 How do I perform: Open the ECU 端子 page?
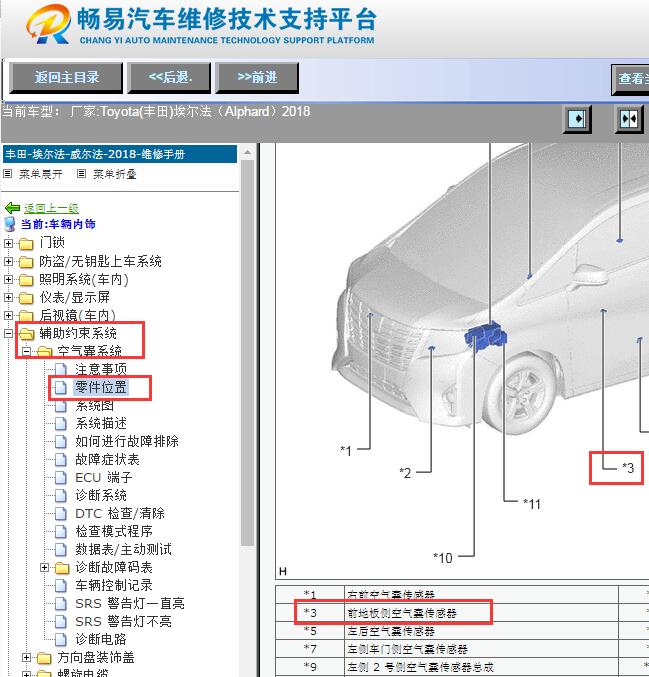[104, 478]
